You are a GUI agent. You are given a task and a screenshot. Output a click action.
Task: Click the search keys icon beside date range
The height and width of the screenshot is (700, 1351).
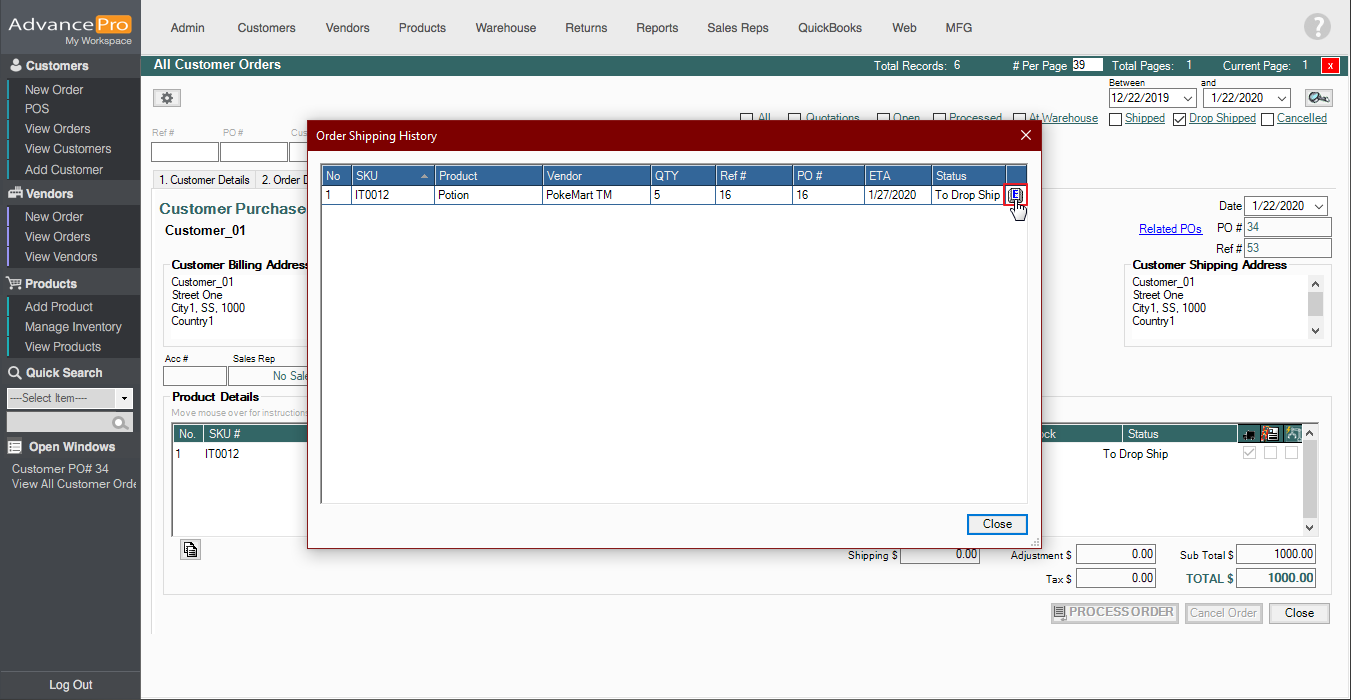1318,98
